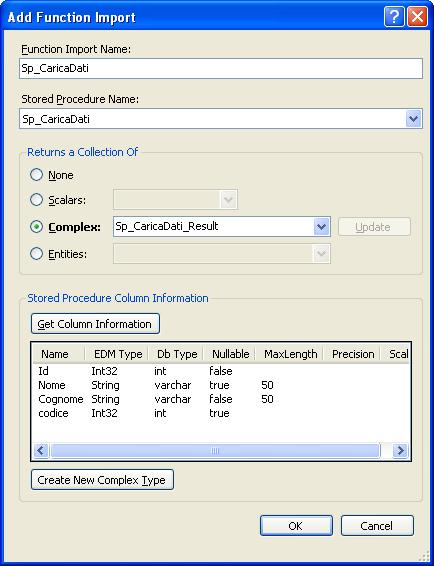Screen dimensions: 434x566
Task: Confirm with the OK button
Action: pos(296,526)
